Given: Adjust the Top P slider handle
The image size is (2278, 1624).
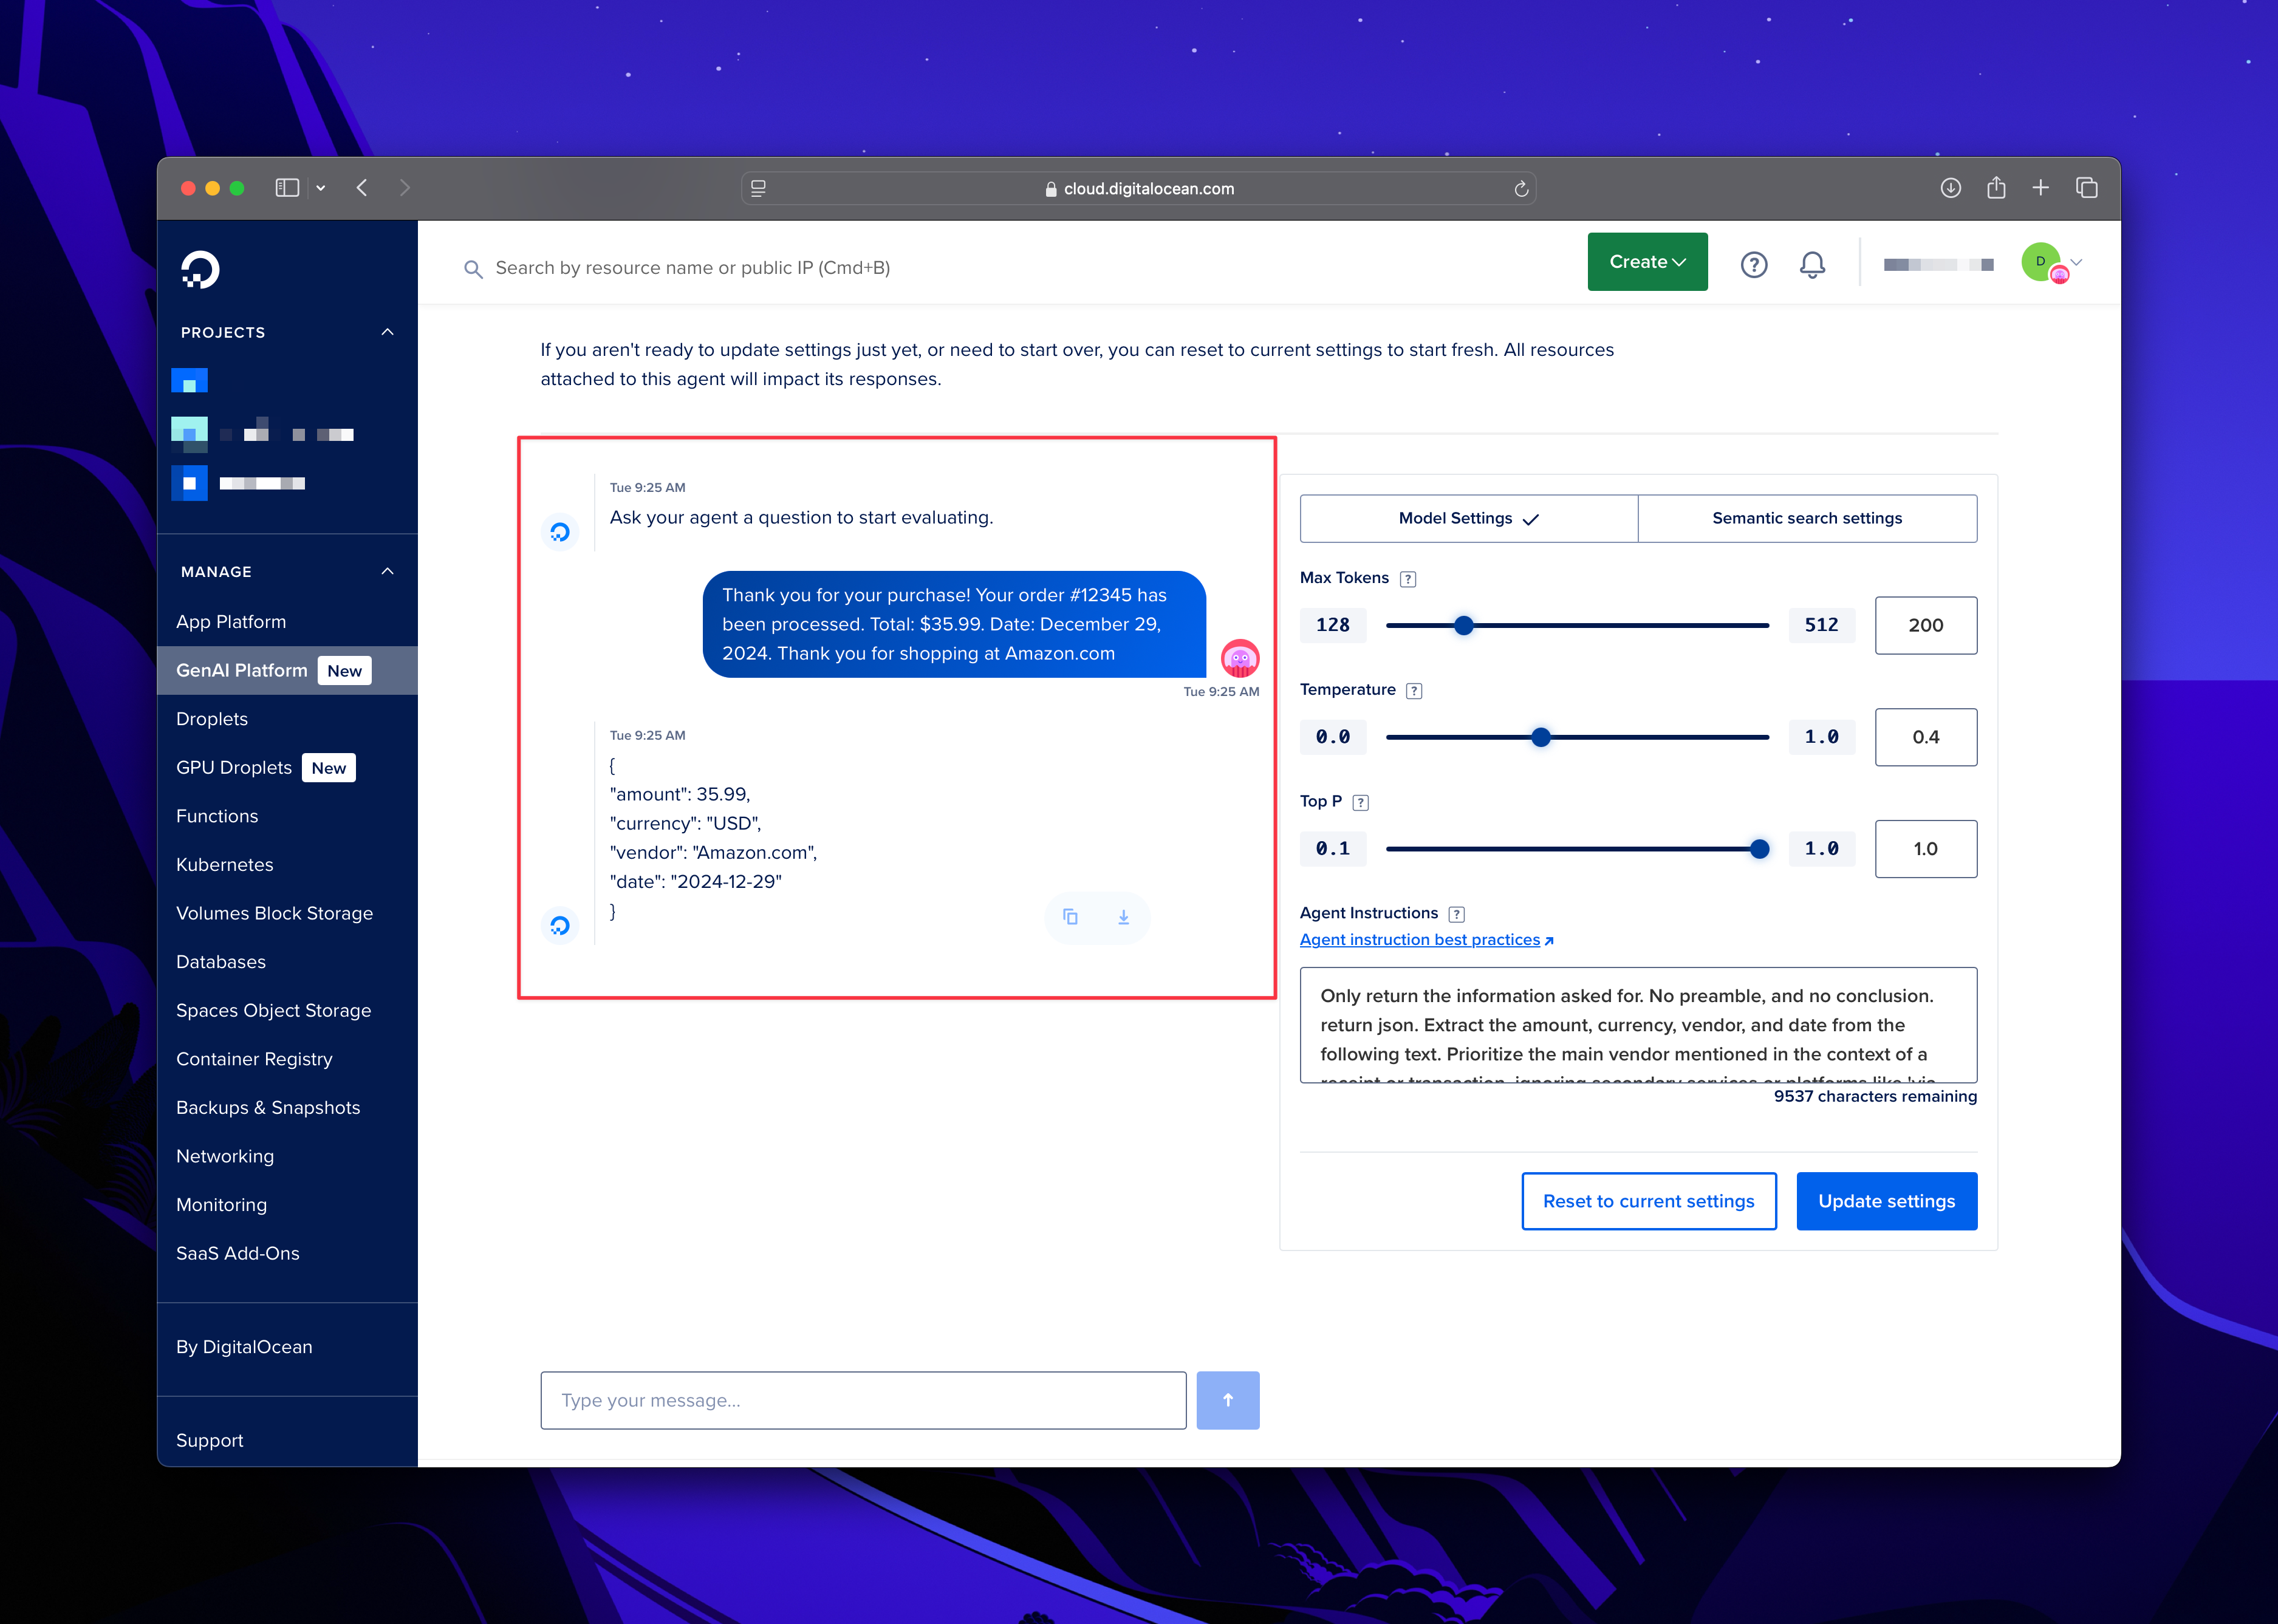Looking at the screenshot, I should coord(1759,849).
